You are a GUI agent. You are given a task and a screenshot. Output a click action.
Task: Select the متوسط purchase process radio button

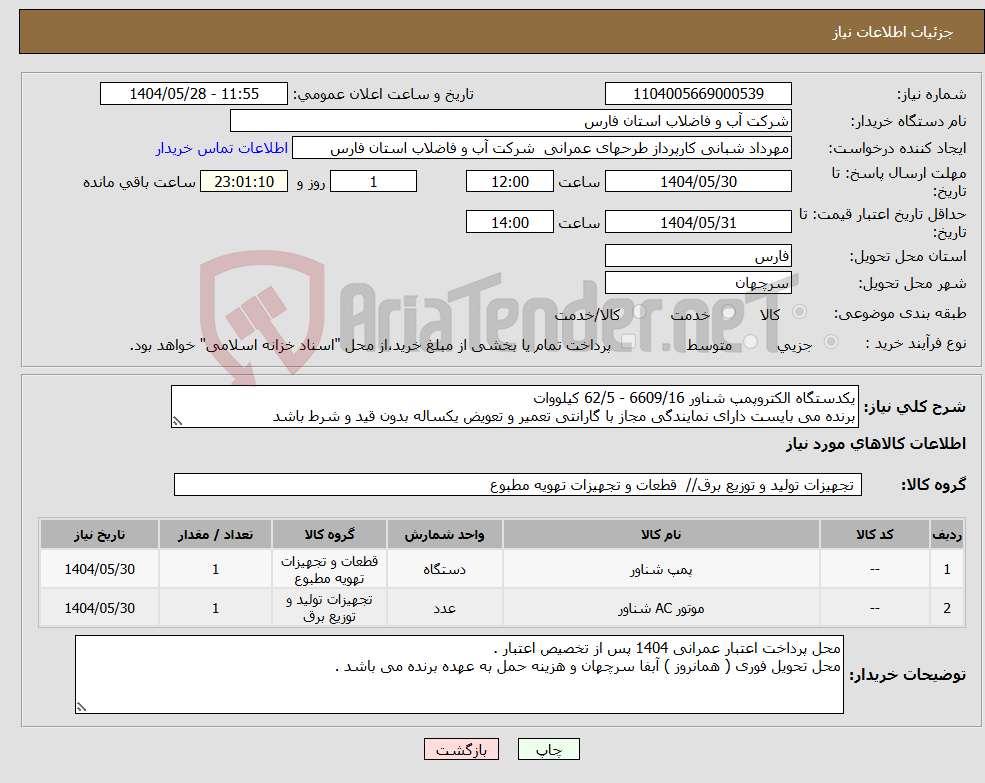coord(749,340)
